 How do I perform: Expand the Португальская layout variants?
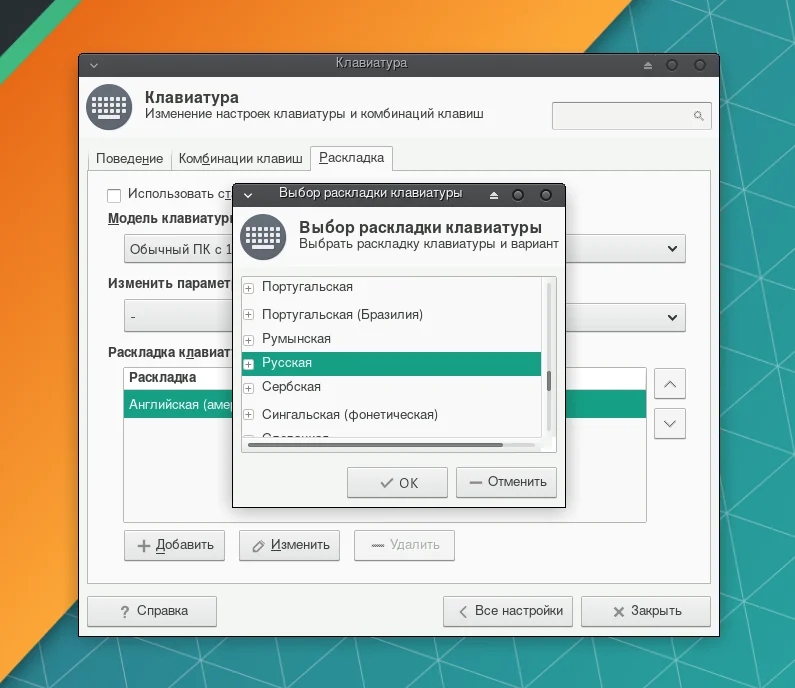[x=248, y=288]
